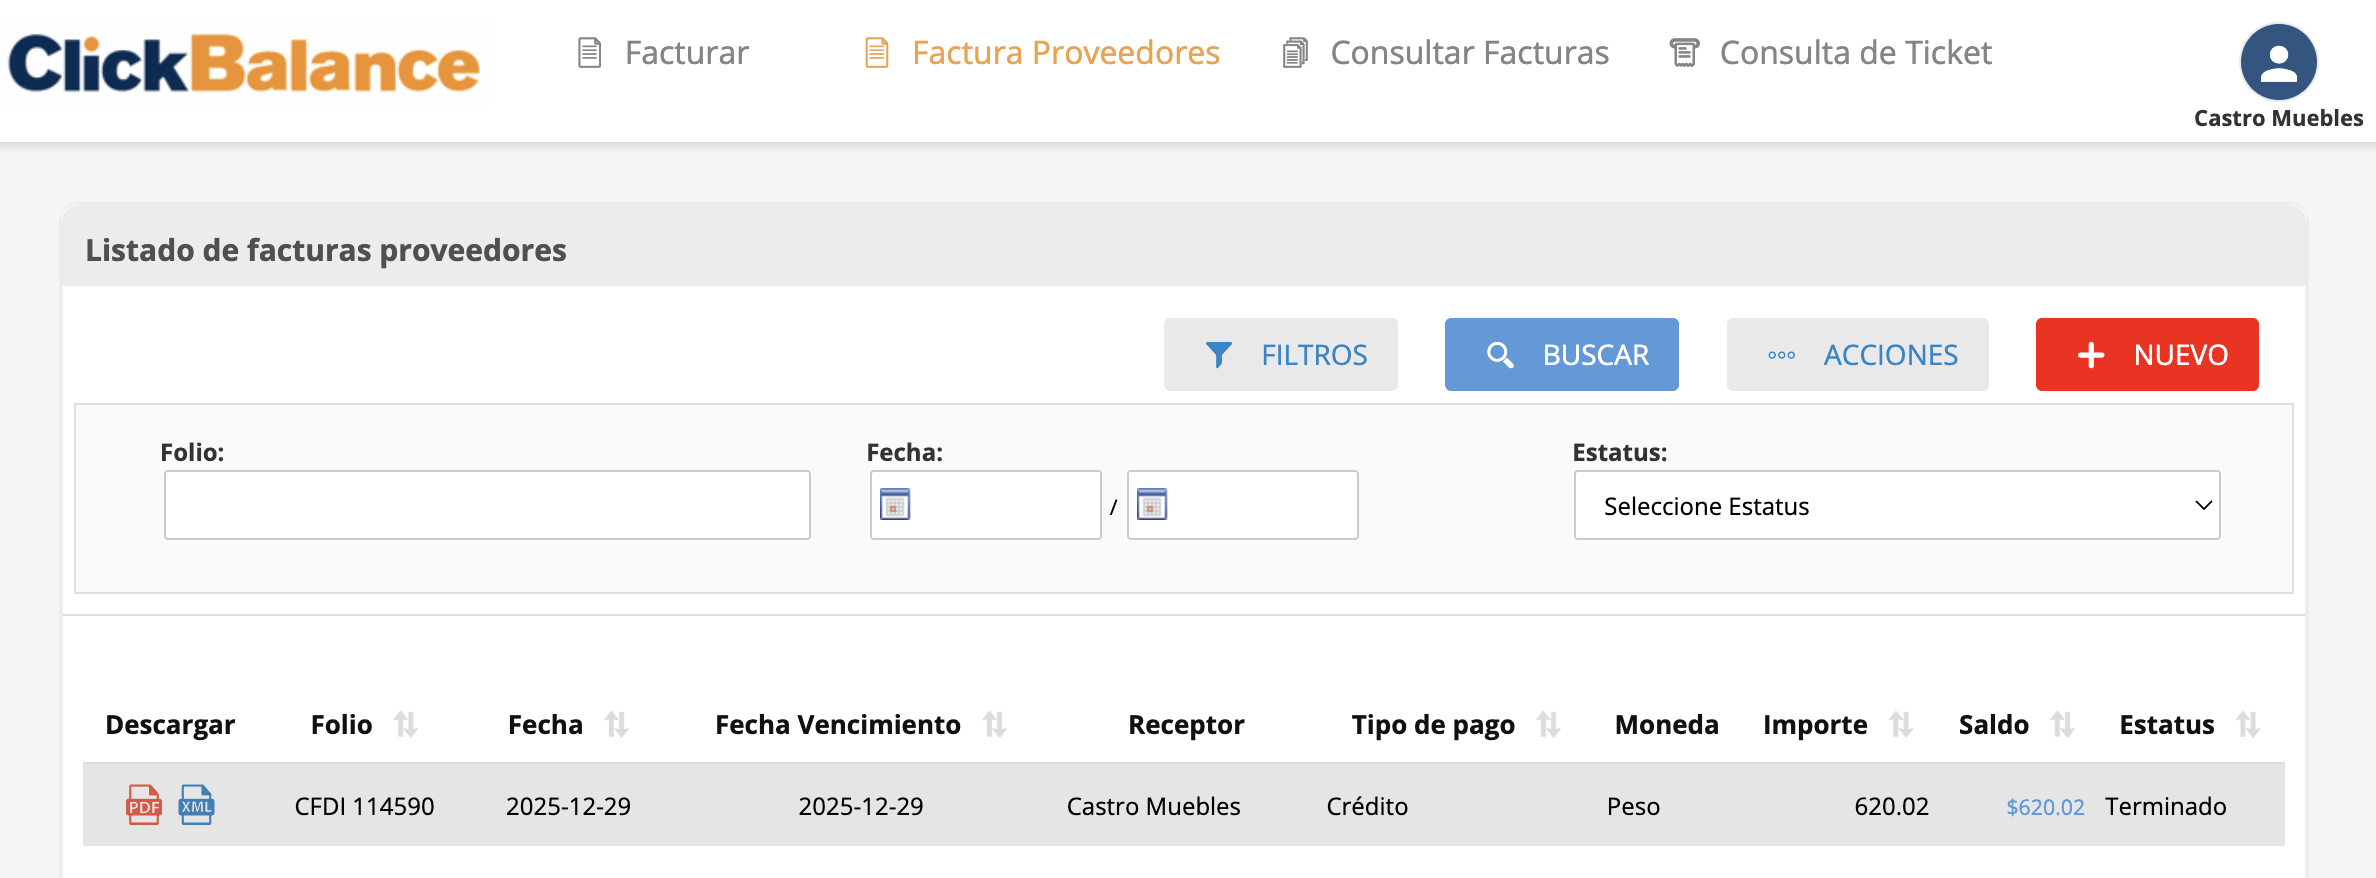
Task: Click the Descargar column header
Action: 170,724
